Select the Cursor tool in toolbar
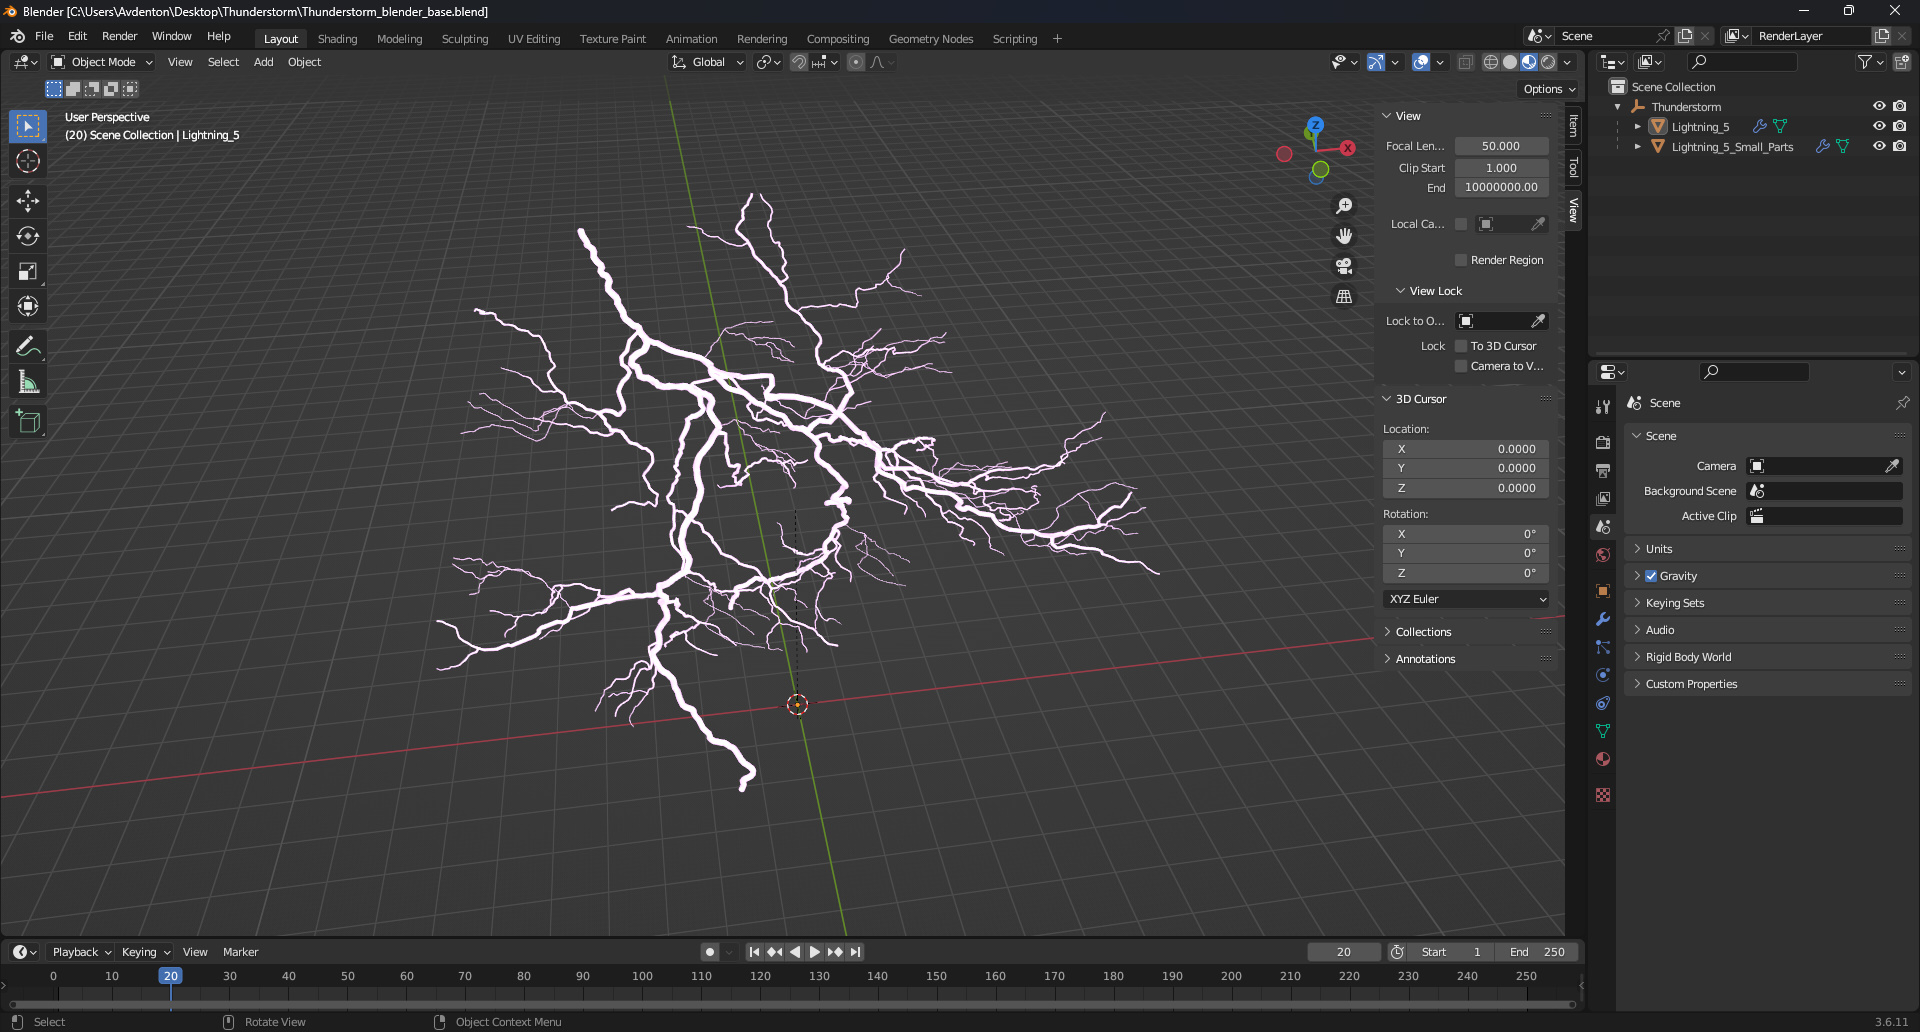The width and height of the screenshot is (1920, 1032). [28, 161]
